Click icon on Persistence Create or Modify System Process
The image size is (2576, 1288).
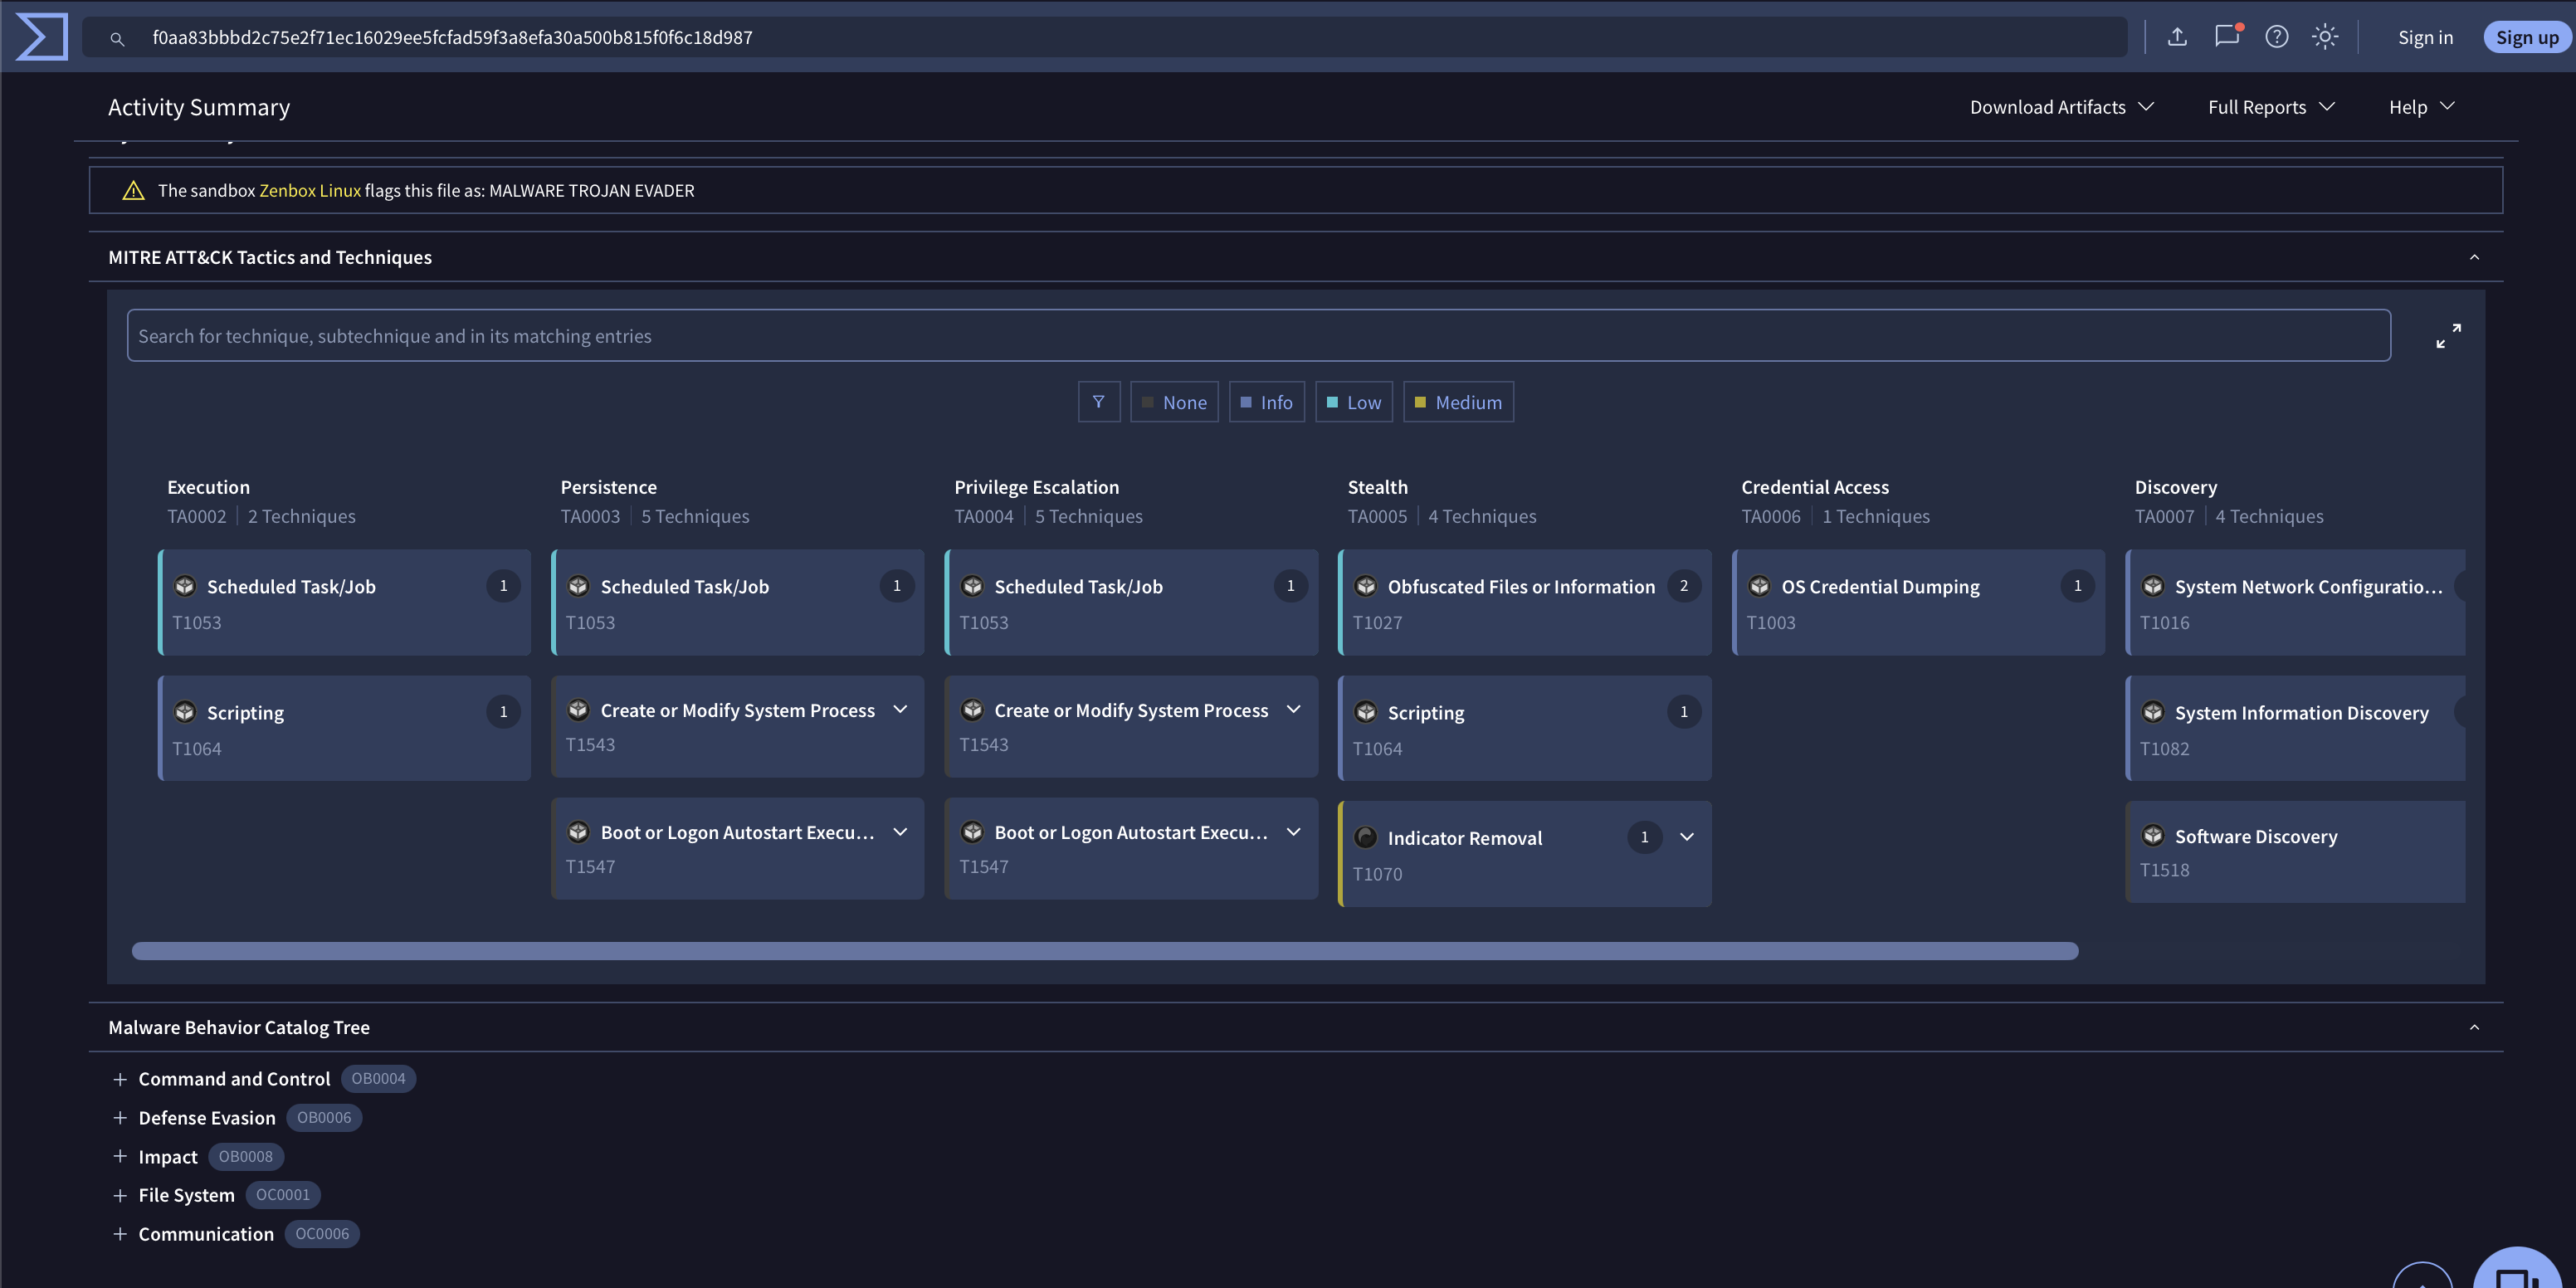[x=578, y=710]
